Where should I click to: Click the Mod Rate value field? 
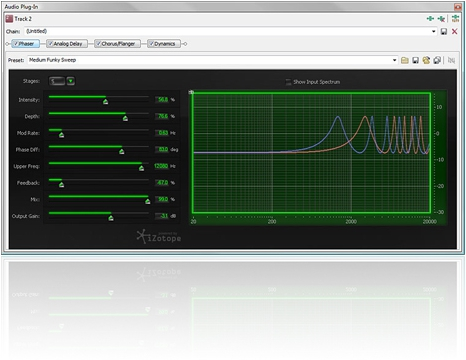pos(162,133)
